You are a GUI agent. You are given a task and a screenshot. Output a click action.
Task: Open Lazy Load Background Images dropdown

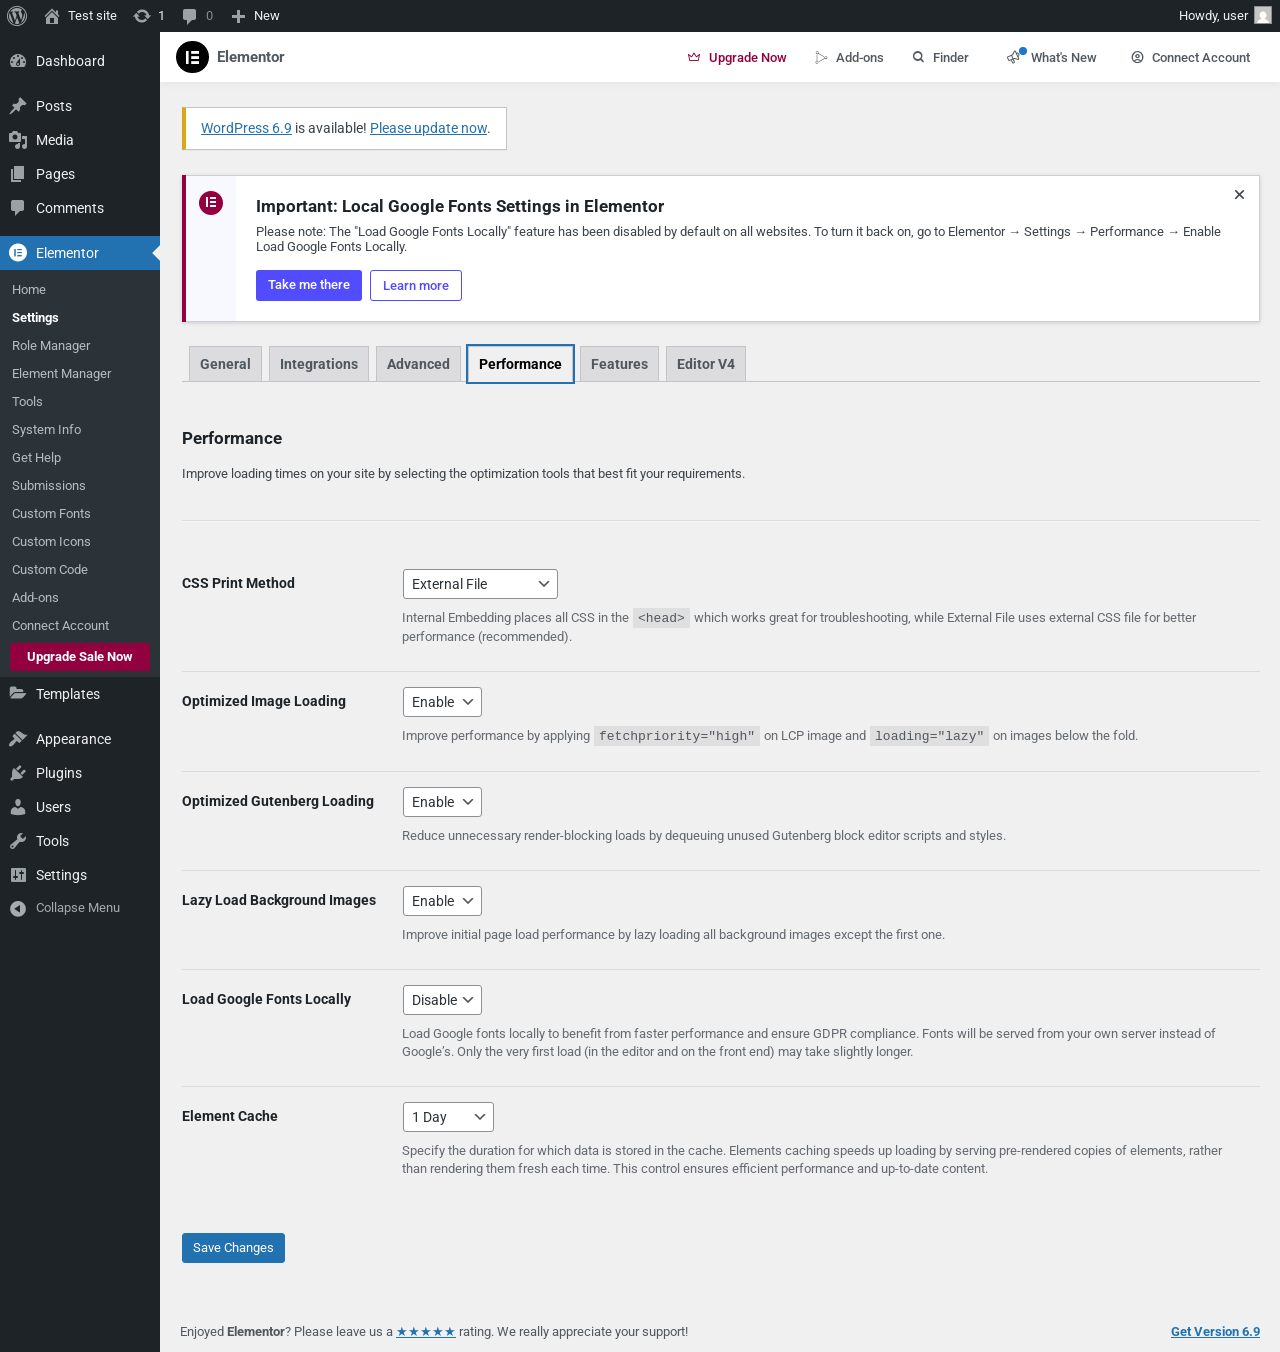(x=442, y=901)
